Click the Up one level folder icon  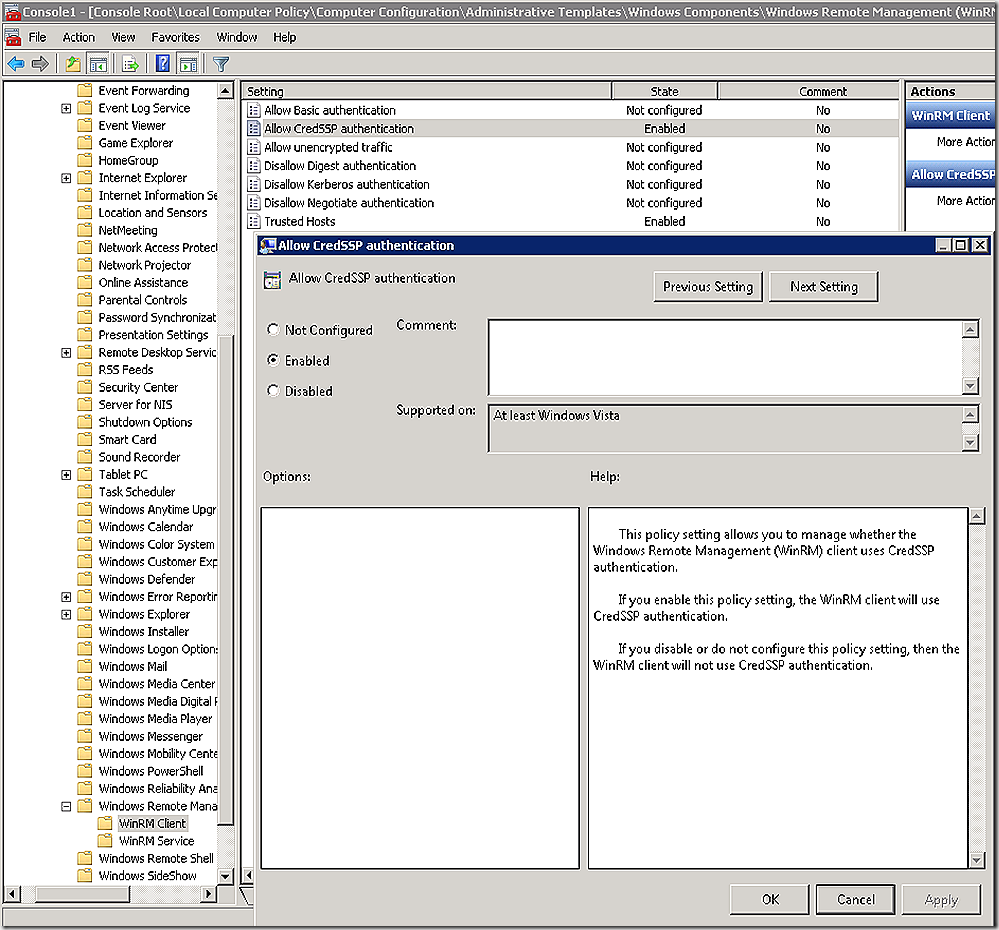(73, 64)
